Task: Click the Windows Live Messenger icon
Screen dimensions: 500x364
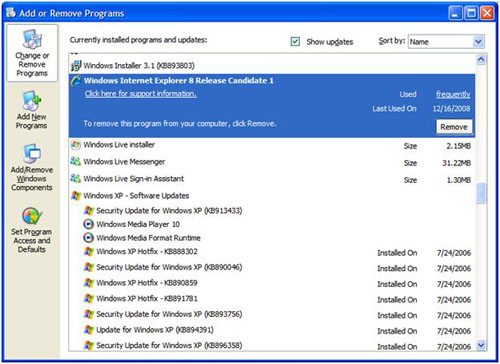Action: coord(76,162)
